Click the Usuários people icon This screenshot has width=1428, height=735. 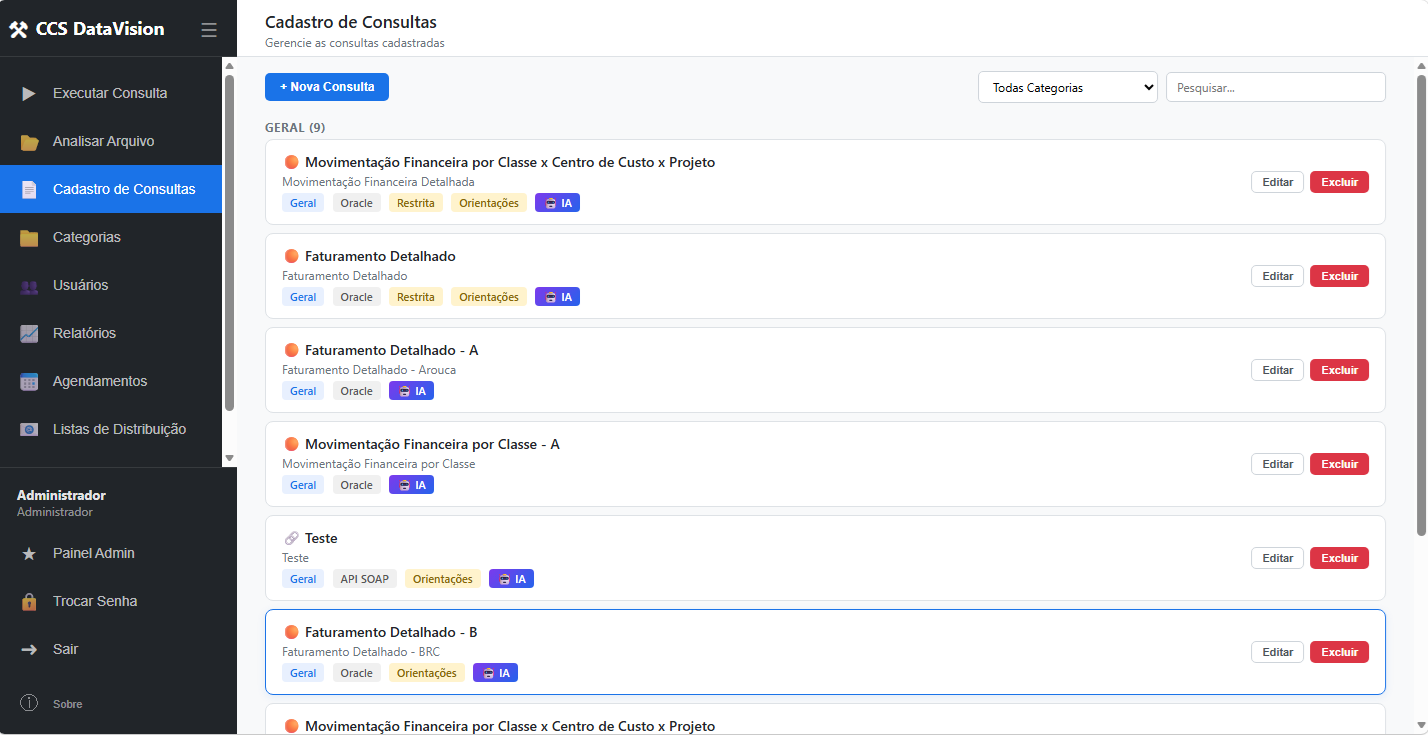tap(29, 286)
